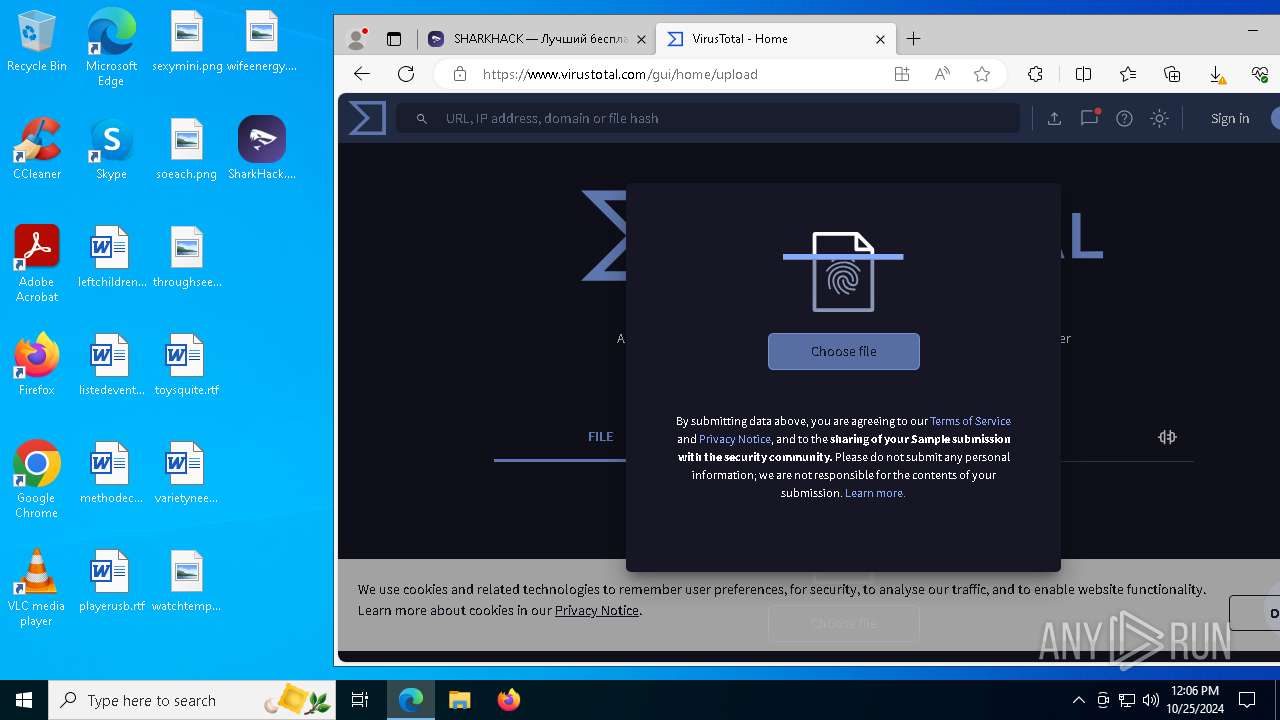Click the fingerprint file upload graphic

(843, 271)
